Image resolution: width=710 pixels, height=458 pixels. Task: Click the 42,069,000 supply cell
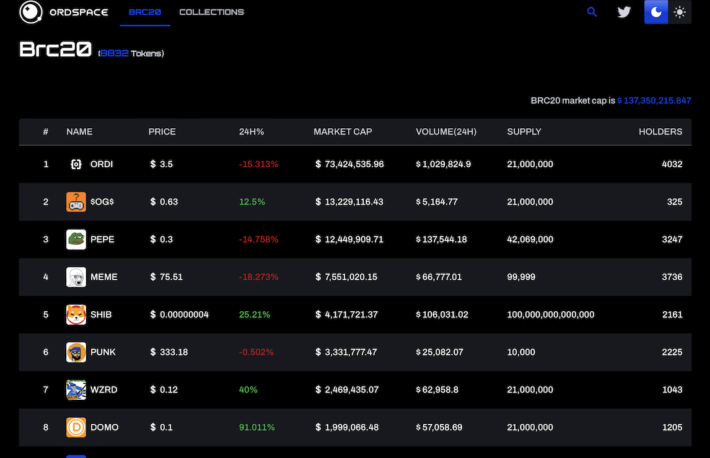530,239
